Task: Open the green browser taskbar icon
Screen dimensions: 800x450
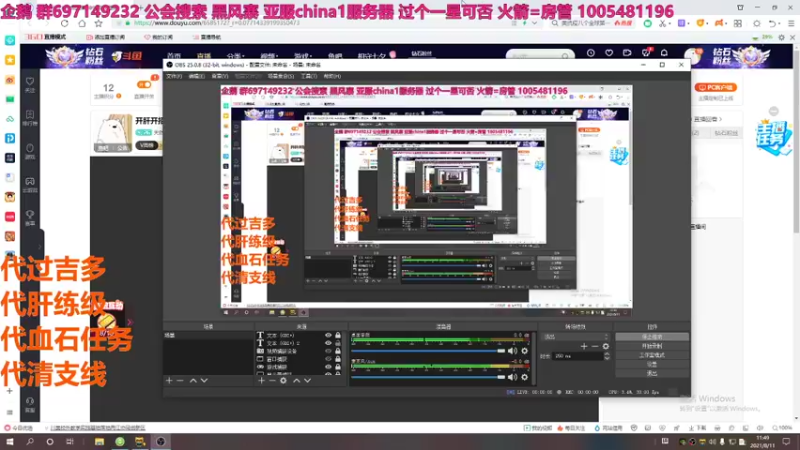Action: click(x=120, y=442)
